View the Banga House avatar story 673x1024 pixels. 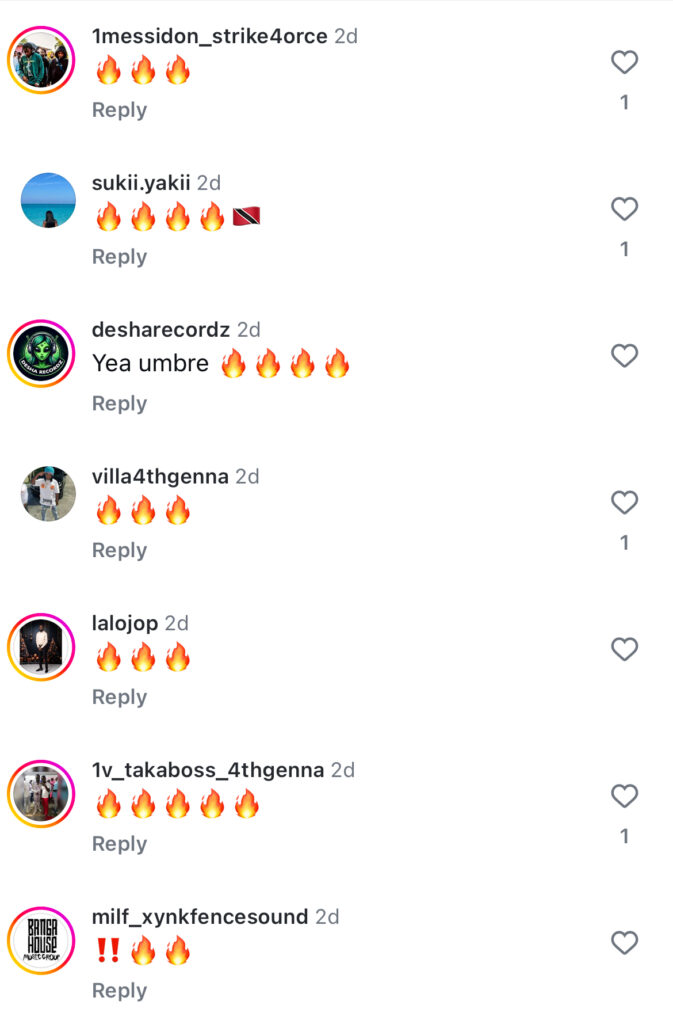[x=41, y=940]
